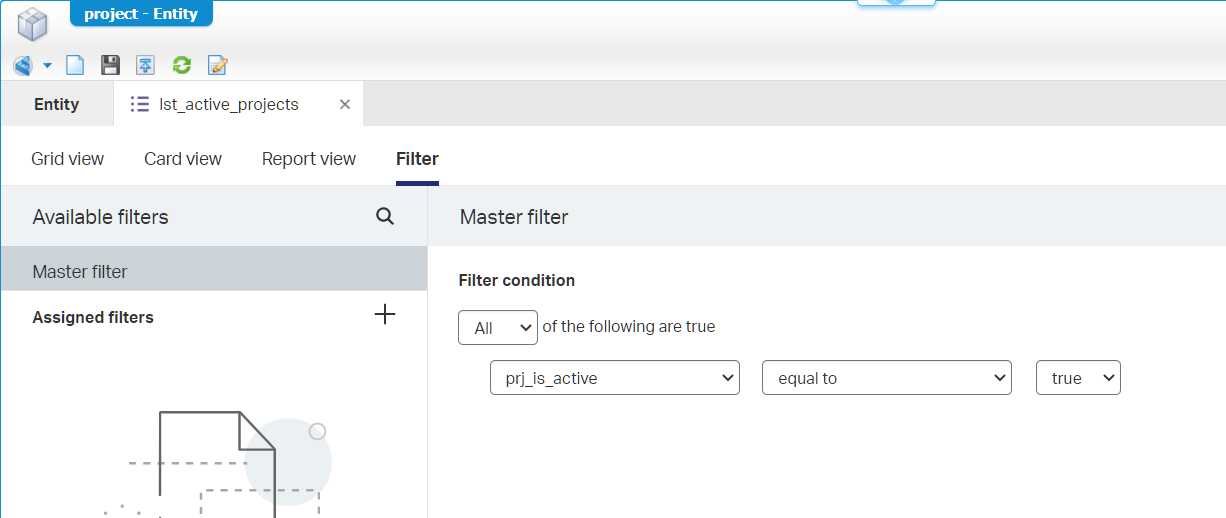Click the cube application logo icon
The height and width of the screenshot is (518, 1226).
(33, 23)
